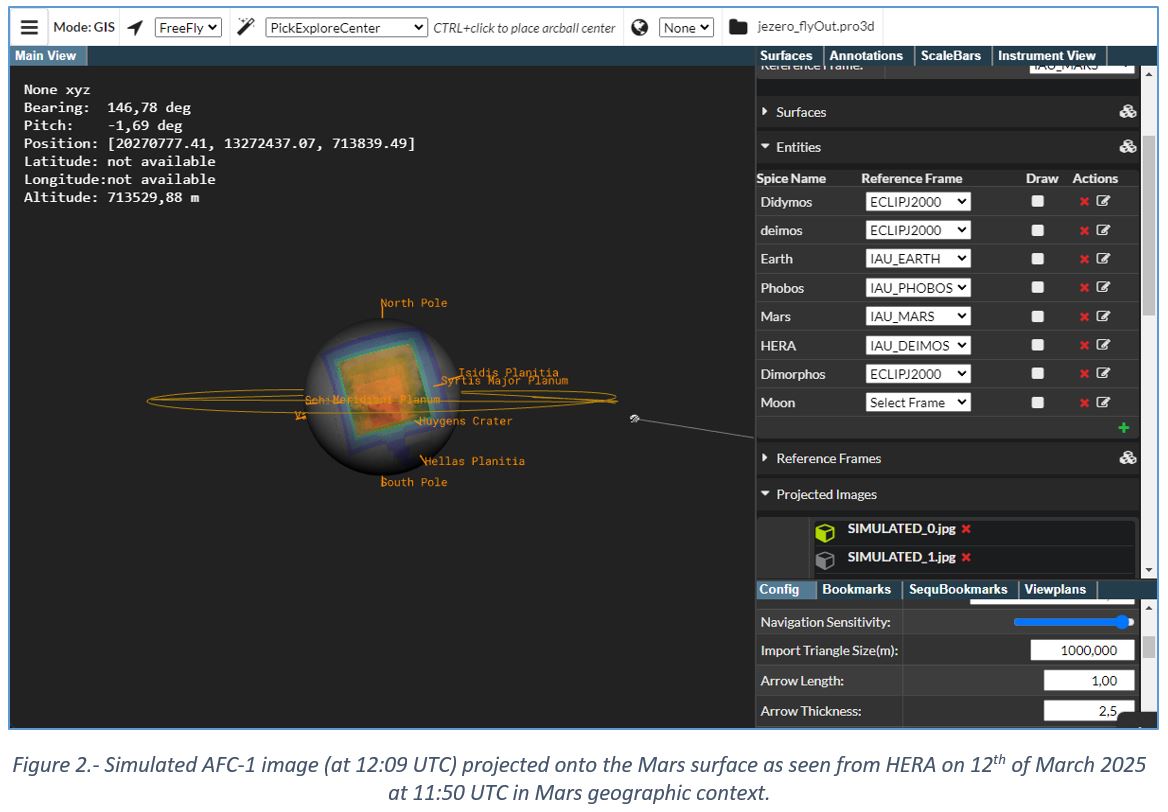Click the globe icon in toolbar
The image size is (1168, 812).
tap(640, 27)
